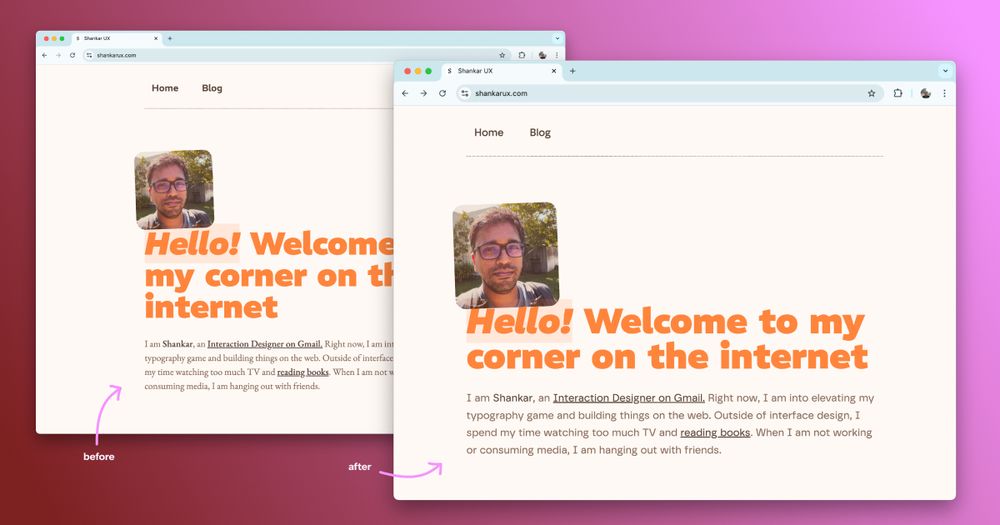The image size is (1000, 525).
Task: Follow reading books link in before window
Action: (x=303, y=372)
